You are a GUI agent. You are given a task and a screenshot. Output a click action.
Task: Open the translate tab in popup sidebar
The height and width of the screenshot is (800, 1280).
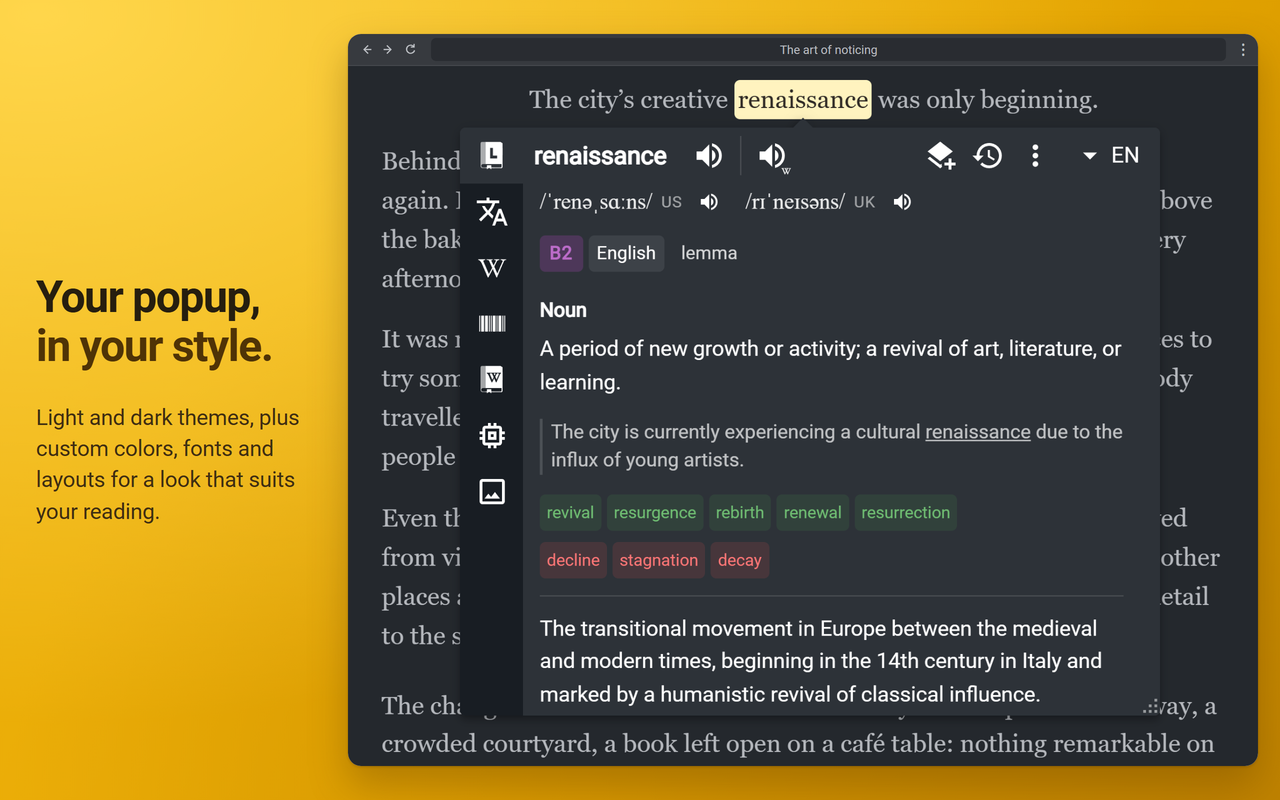click(492, 212)
